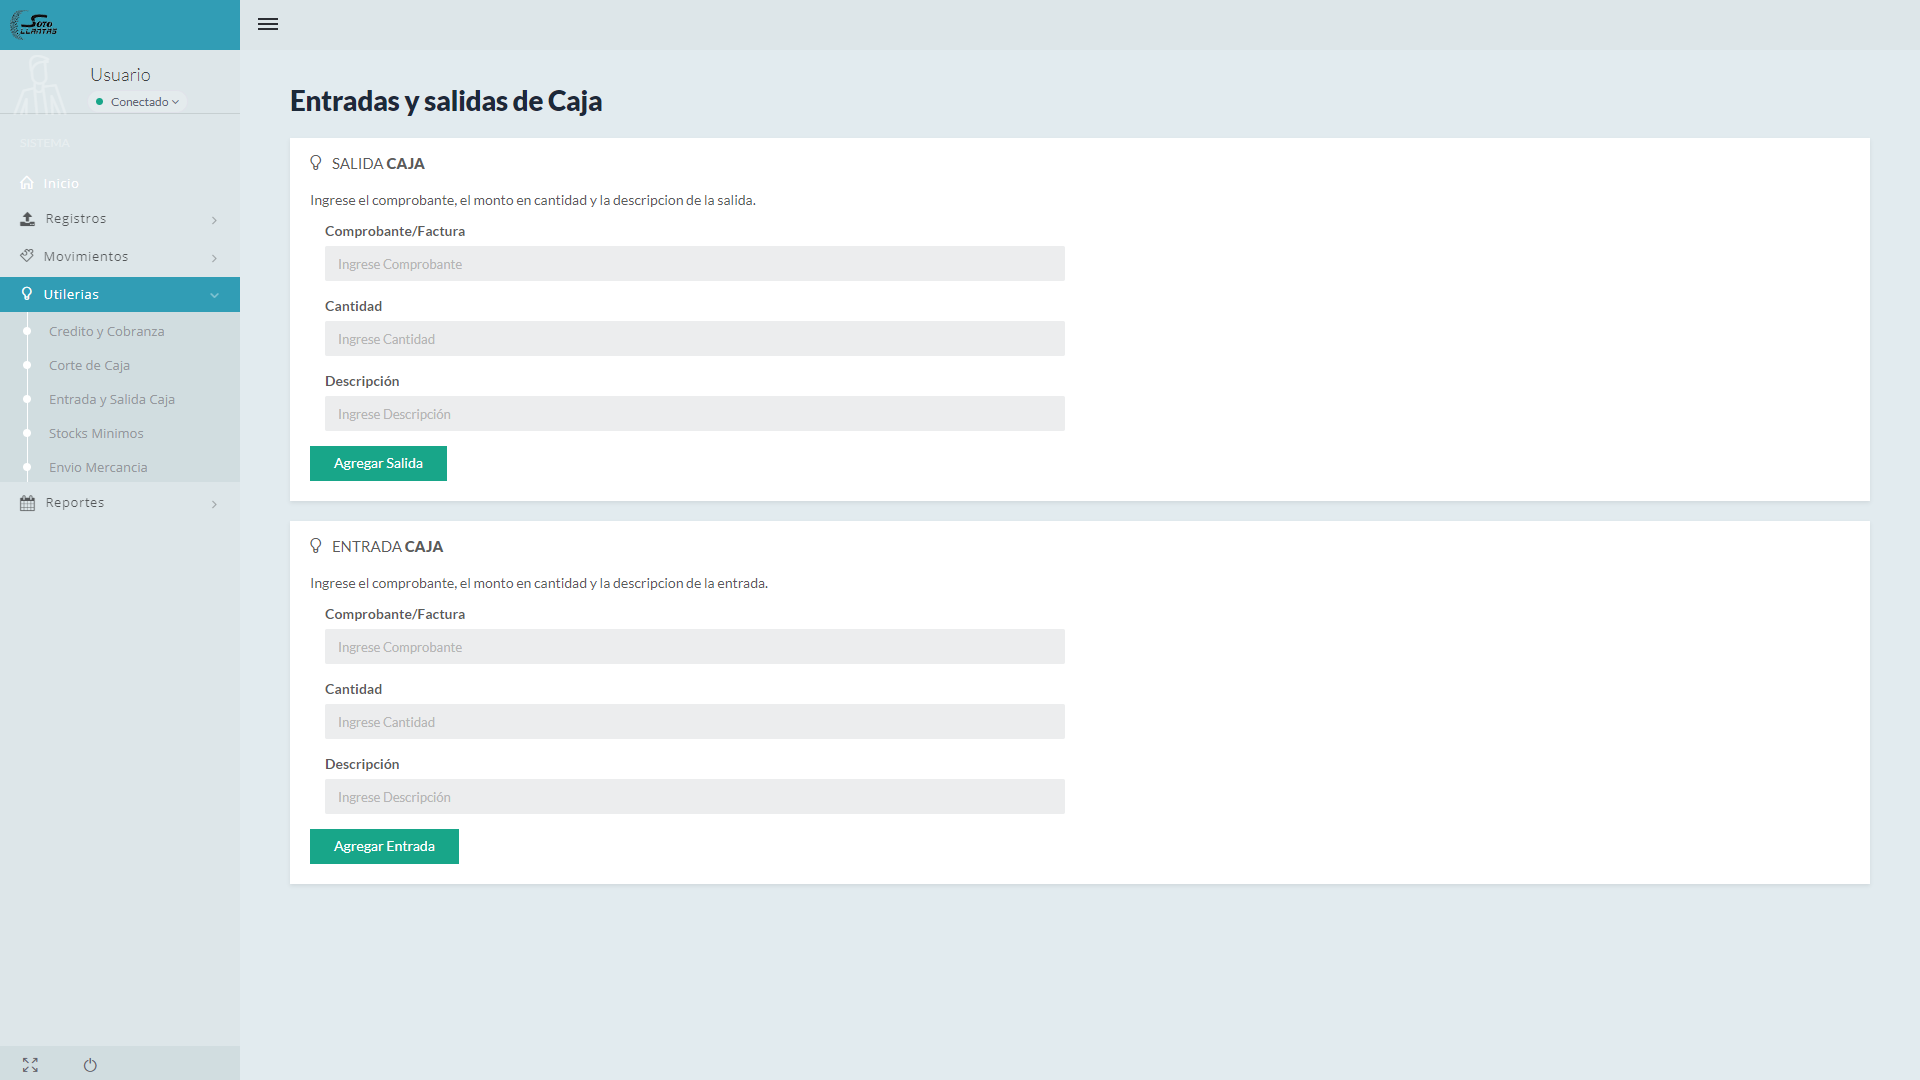Focus the Salida Comprobante input field
1920x1080 pixels.
point(694,264)
